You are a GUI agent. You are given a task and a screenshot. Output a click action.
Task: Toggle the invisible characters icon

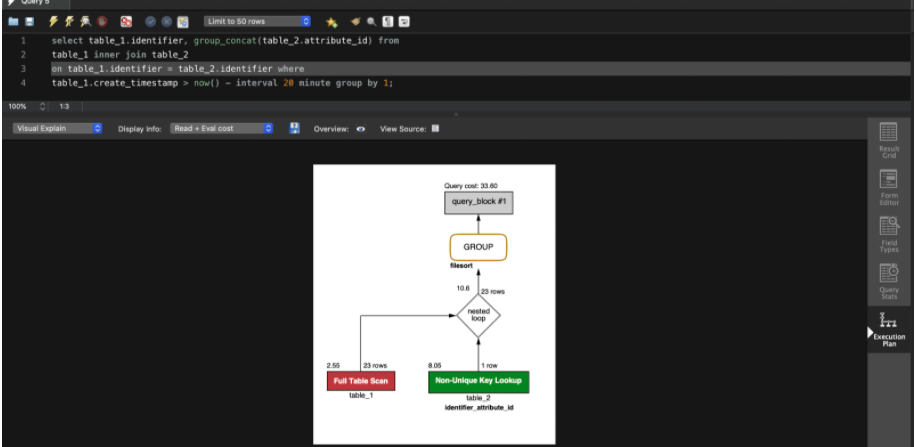tap(386, 21)
